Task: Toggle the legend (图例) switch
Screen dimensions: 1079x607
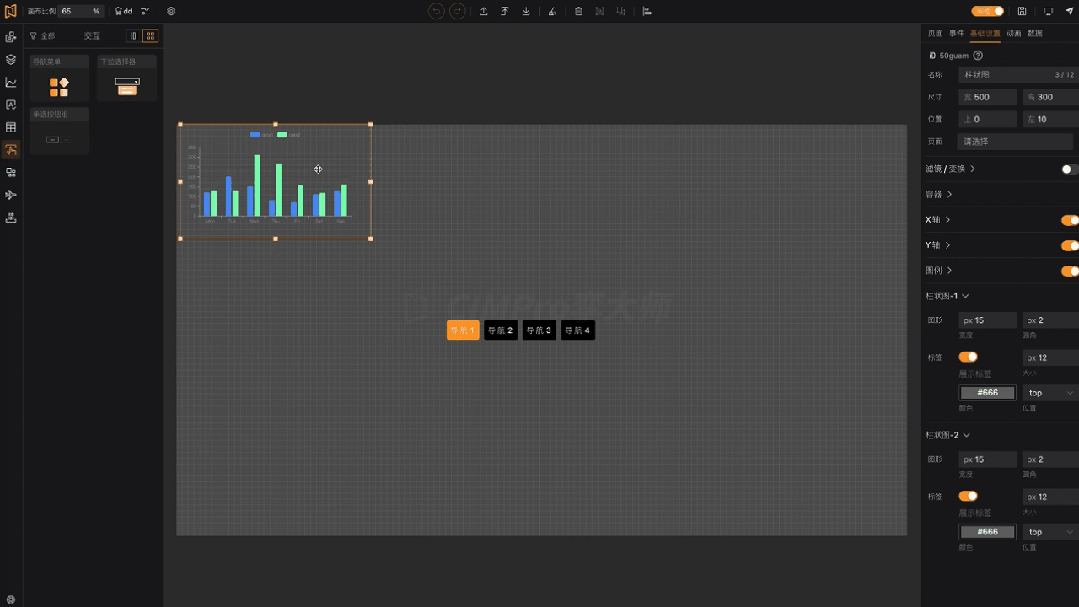Action: (x=1069, y=271)
